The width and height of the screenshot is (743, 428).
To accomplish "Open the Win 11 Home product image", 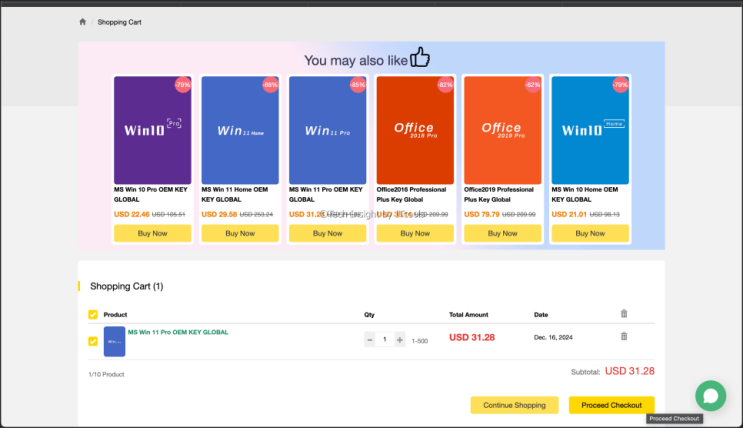I will (x=240, y=130).
